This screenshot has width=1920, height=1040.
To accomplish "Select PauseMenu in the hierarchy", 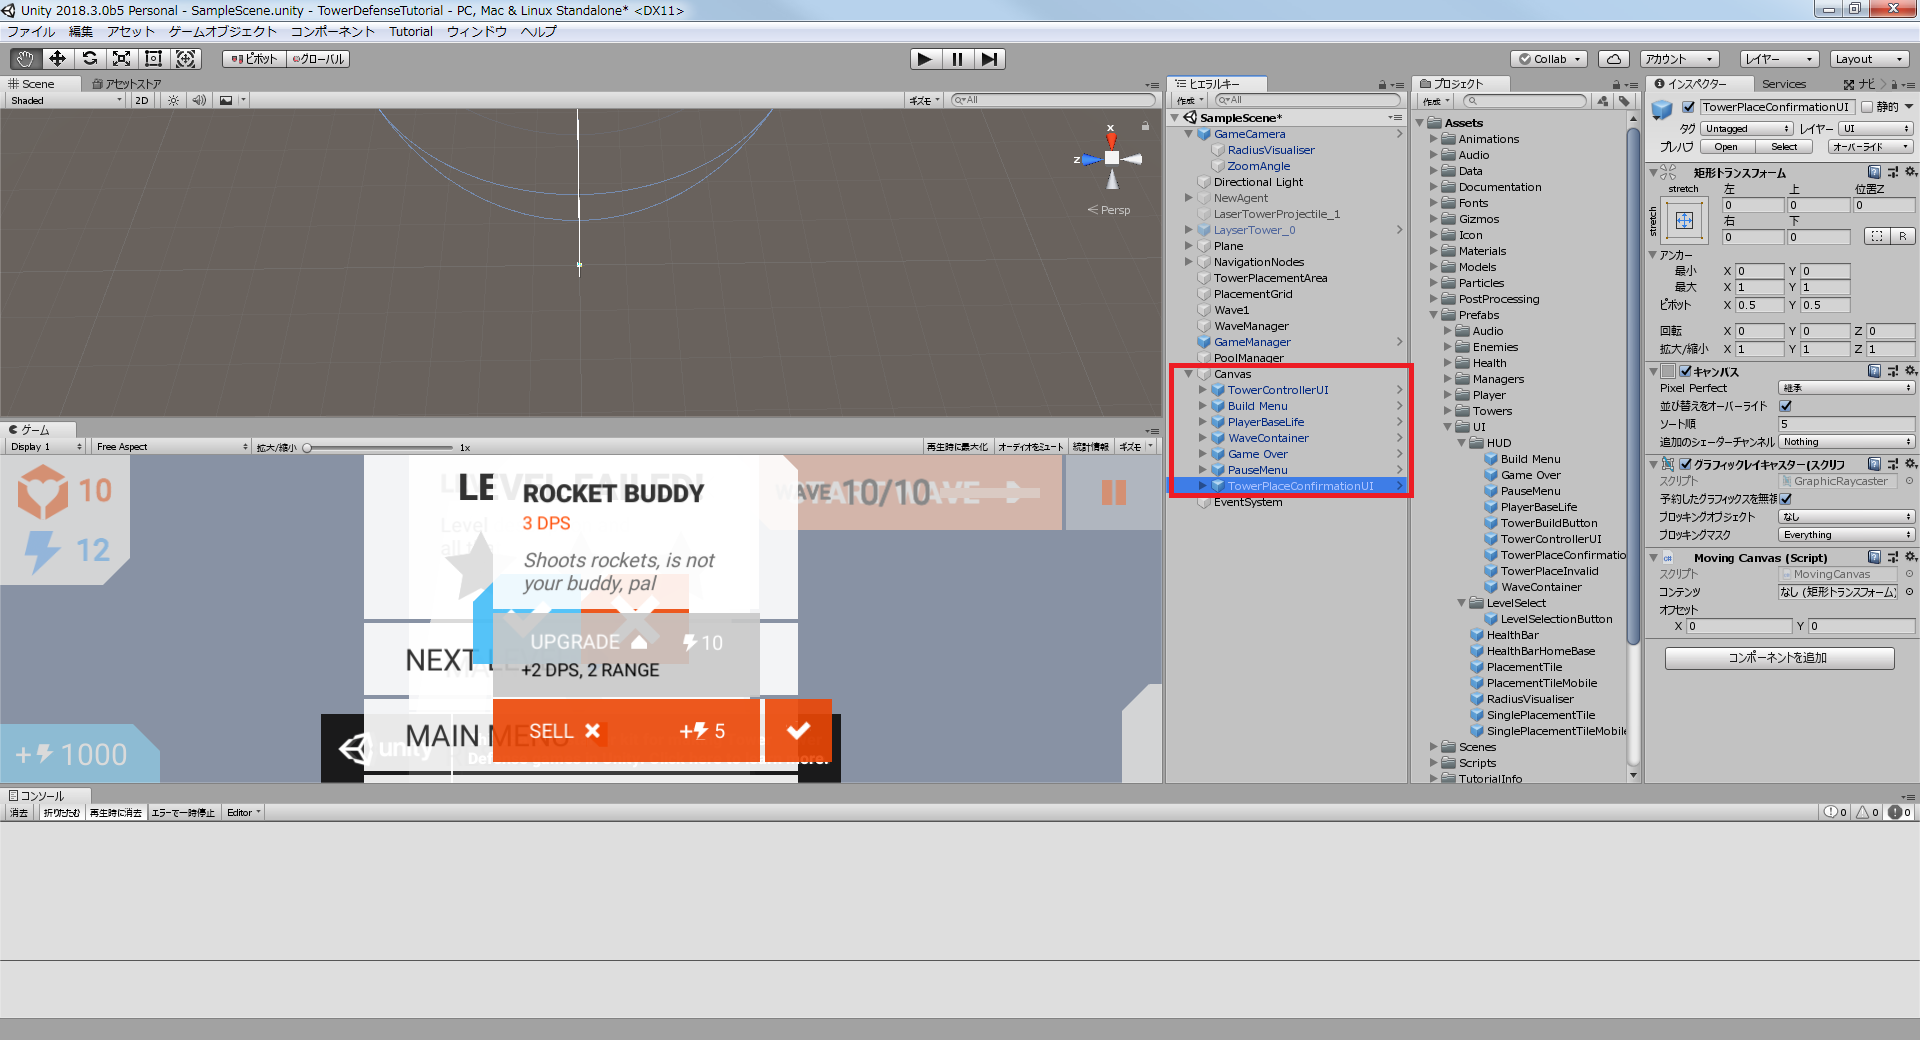I will (x=1257, y=470).
